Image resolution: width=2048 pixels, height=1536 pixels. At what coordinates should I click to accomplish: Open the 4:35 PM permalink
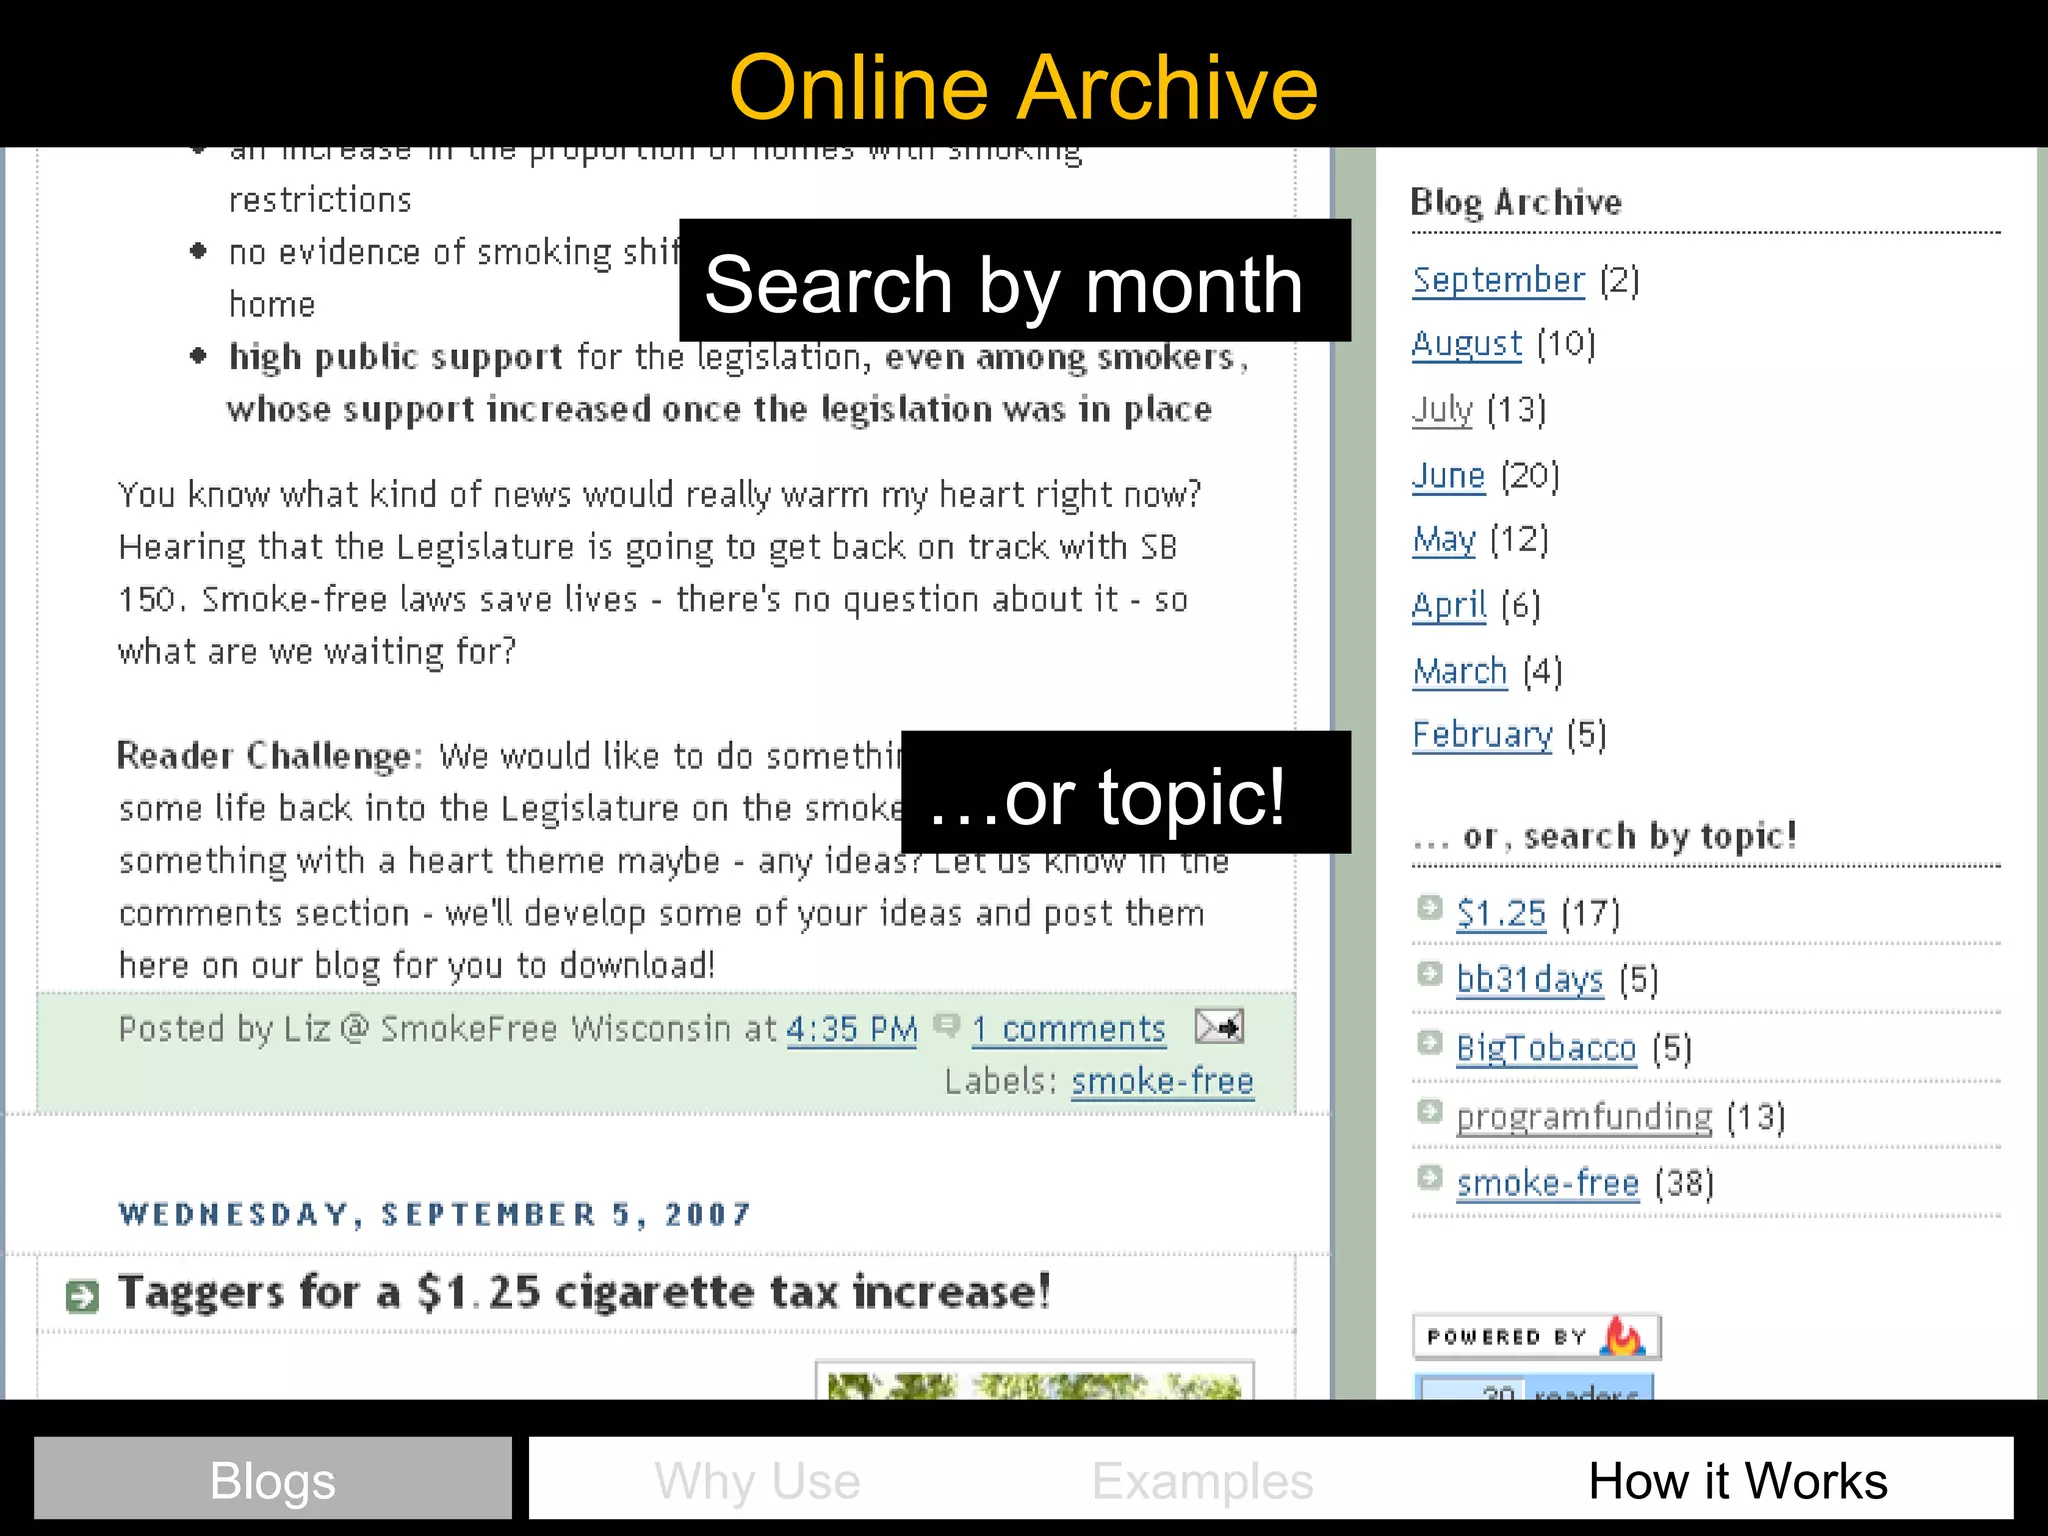[852, 1029]
